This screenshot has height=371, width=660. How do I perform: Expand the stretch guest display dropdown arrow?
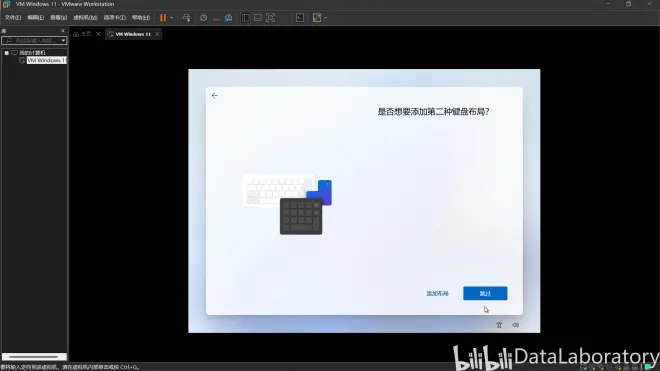325,18
